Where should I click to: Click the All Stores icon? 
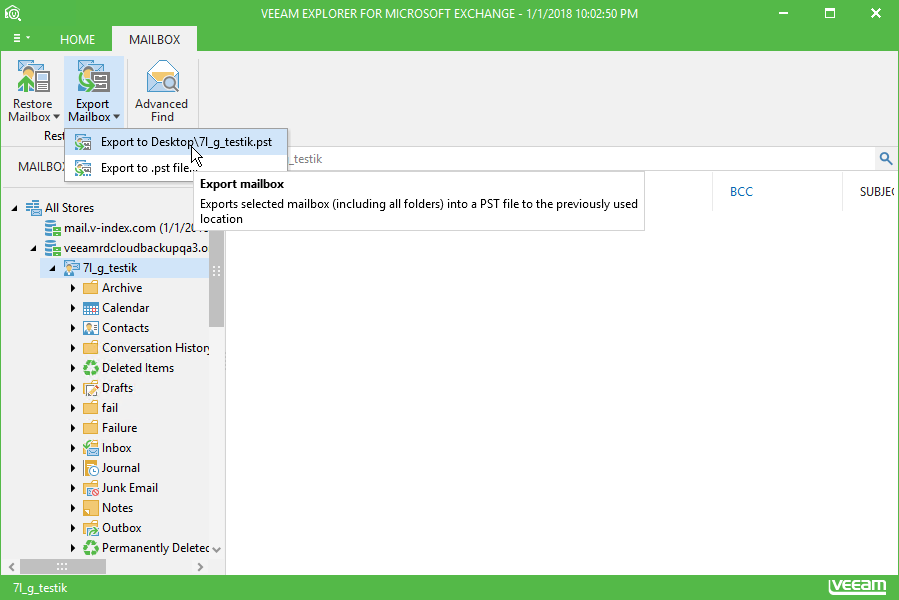33,208
